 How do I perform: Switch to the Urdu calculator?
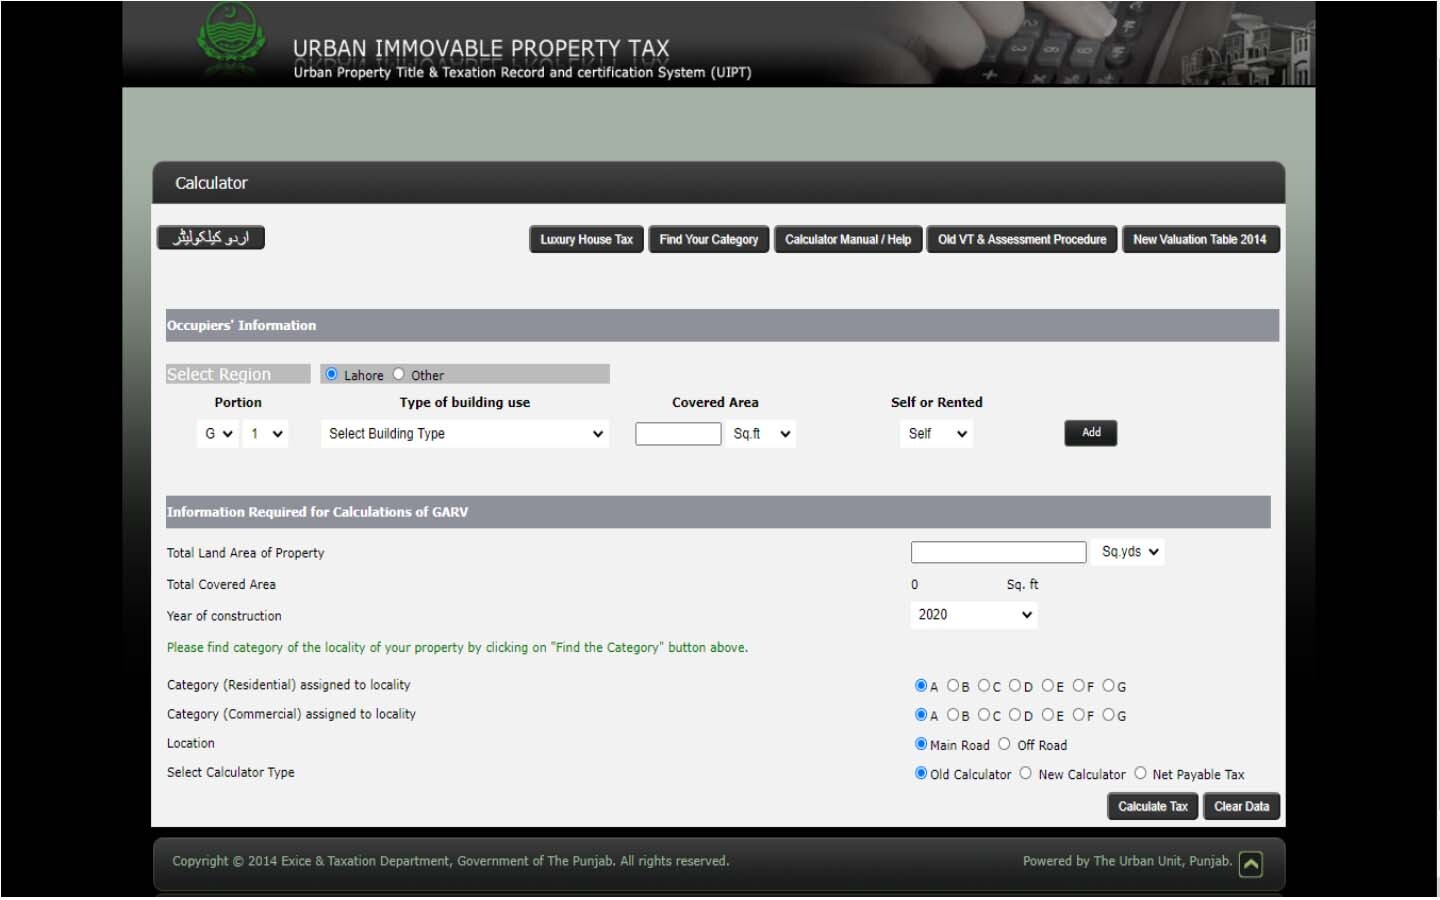[211, 238]
